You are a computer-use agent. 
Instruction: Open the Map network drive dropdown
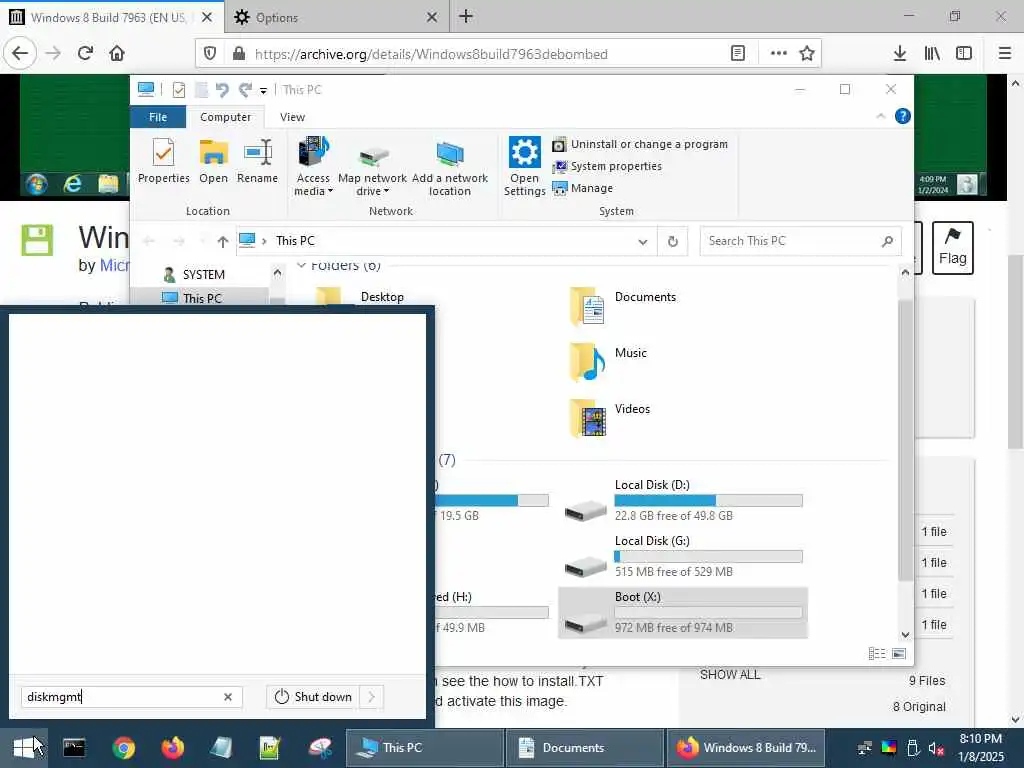pyautogui.click(x=372, y=167)
